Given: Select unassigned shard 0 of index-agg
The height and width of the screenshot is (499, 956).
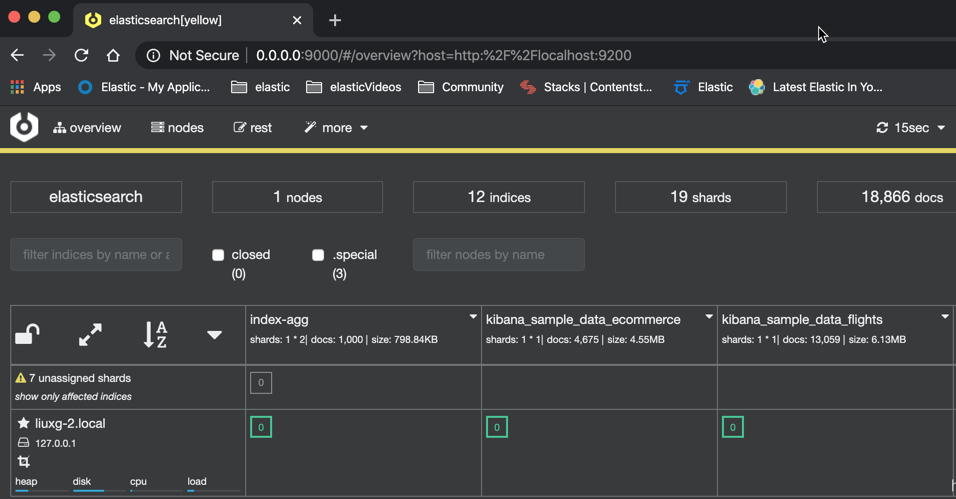Looking at the screenshot, I should (x=261, y=383).
